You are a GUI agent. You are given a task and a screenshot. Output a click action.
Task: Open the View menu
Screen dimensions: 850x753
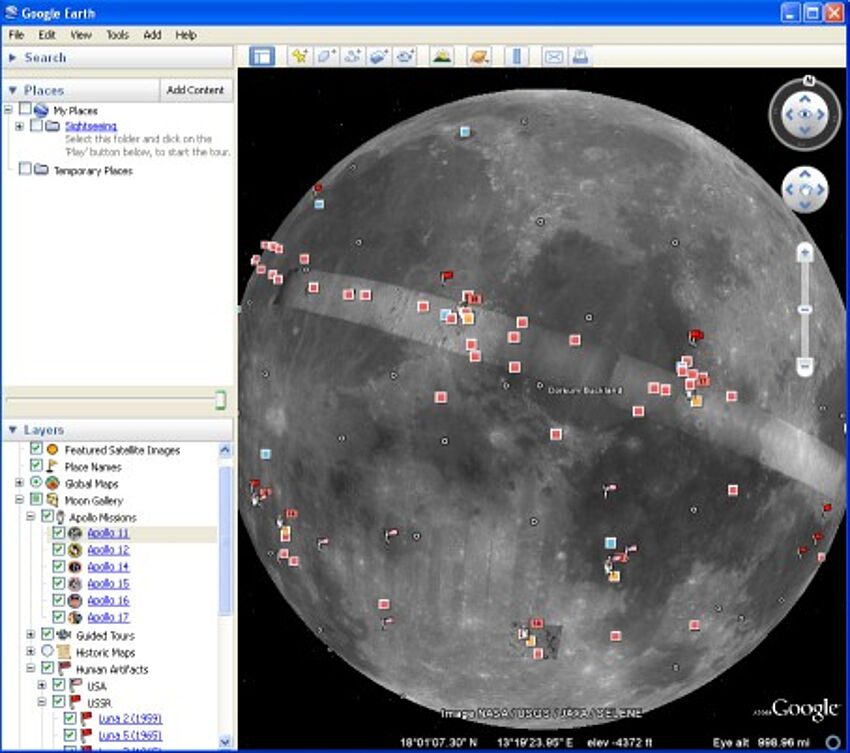[x=81, y=35]
